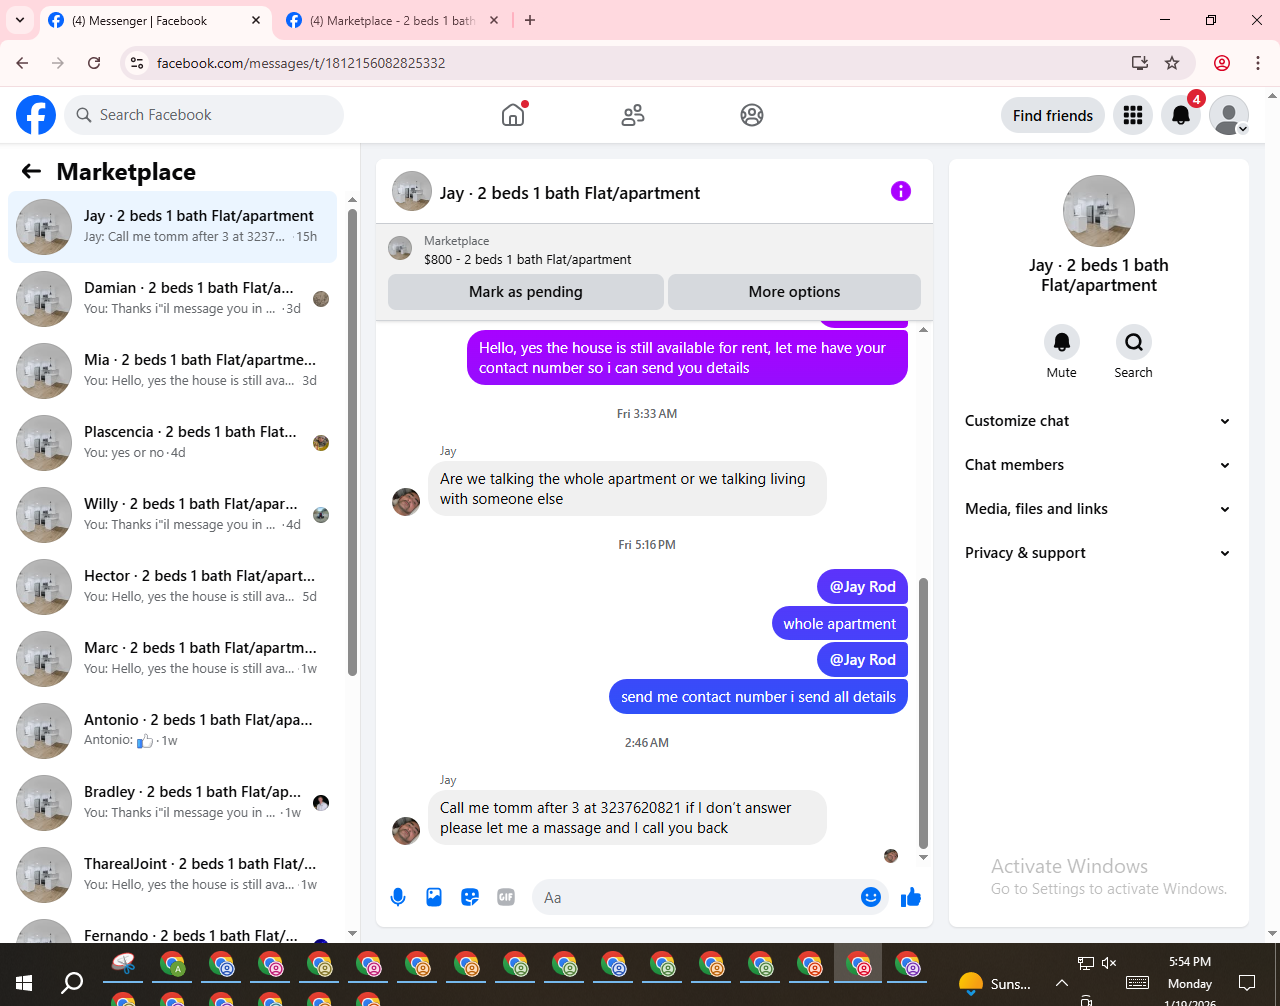Open the Windows Start menu
The height and width of the screenshot is (1006, 1280).
24,982
